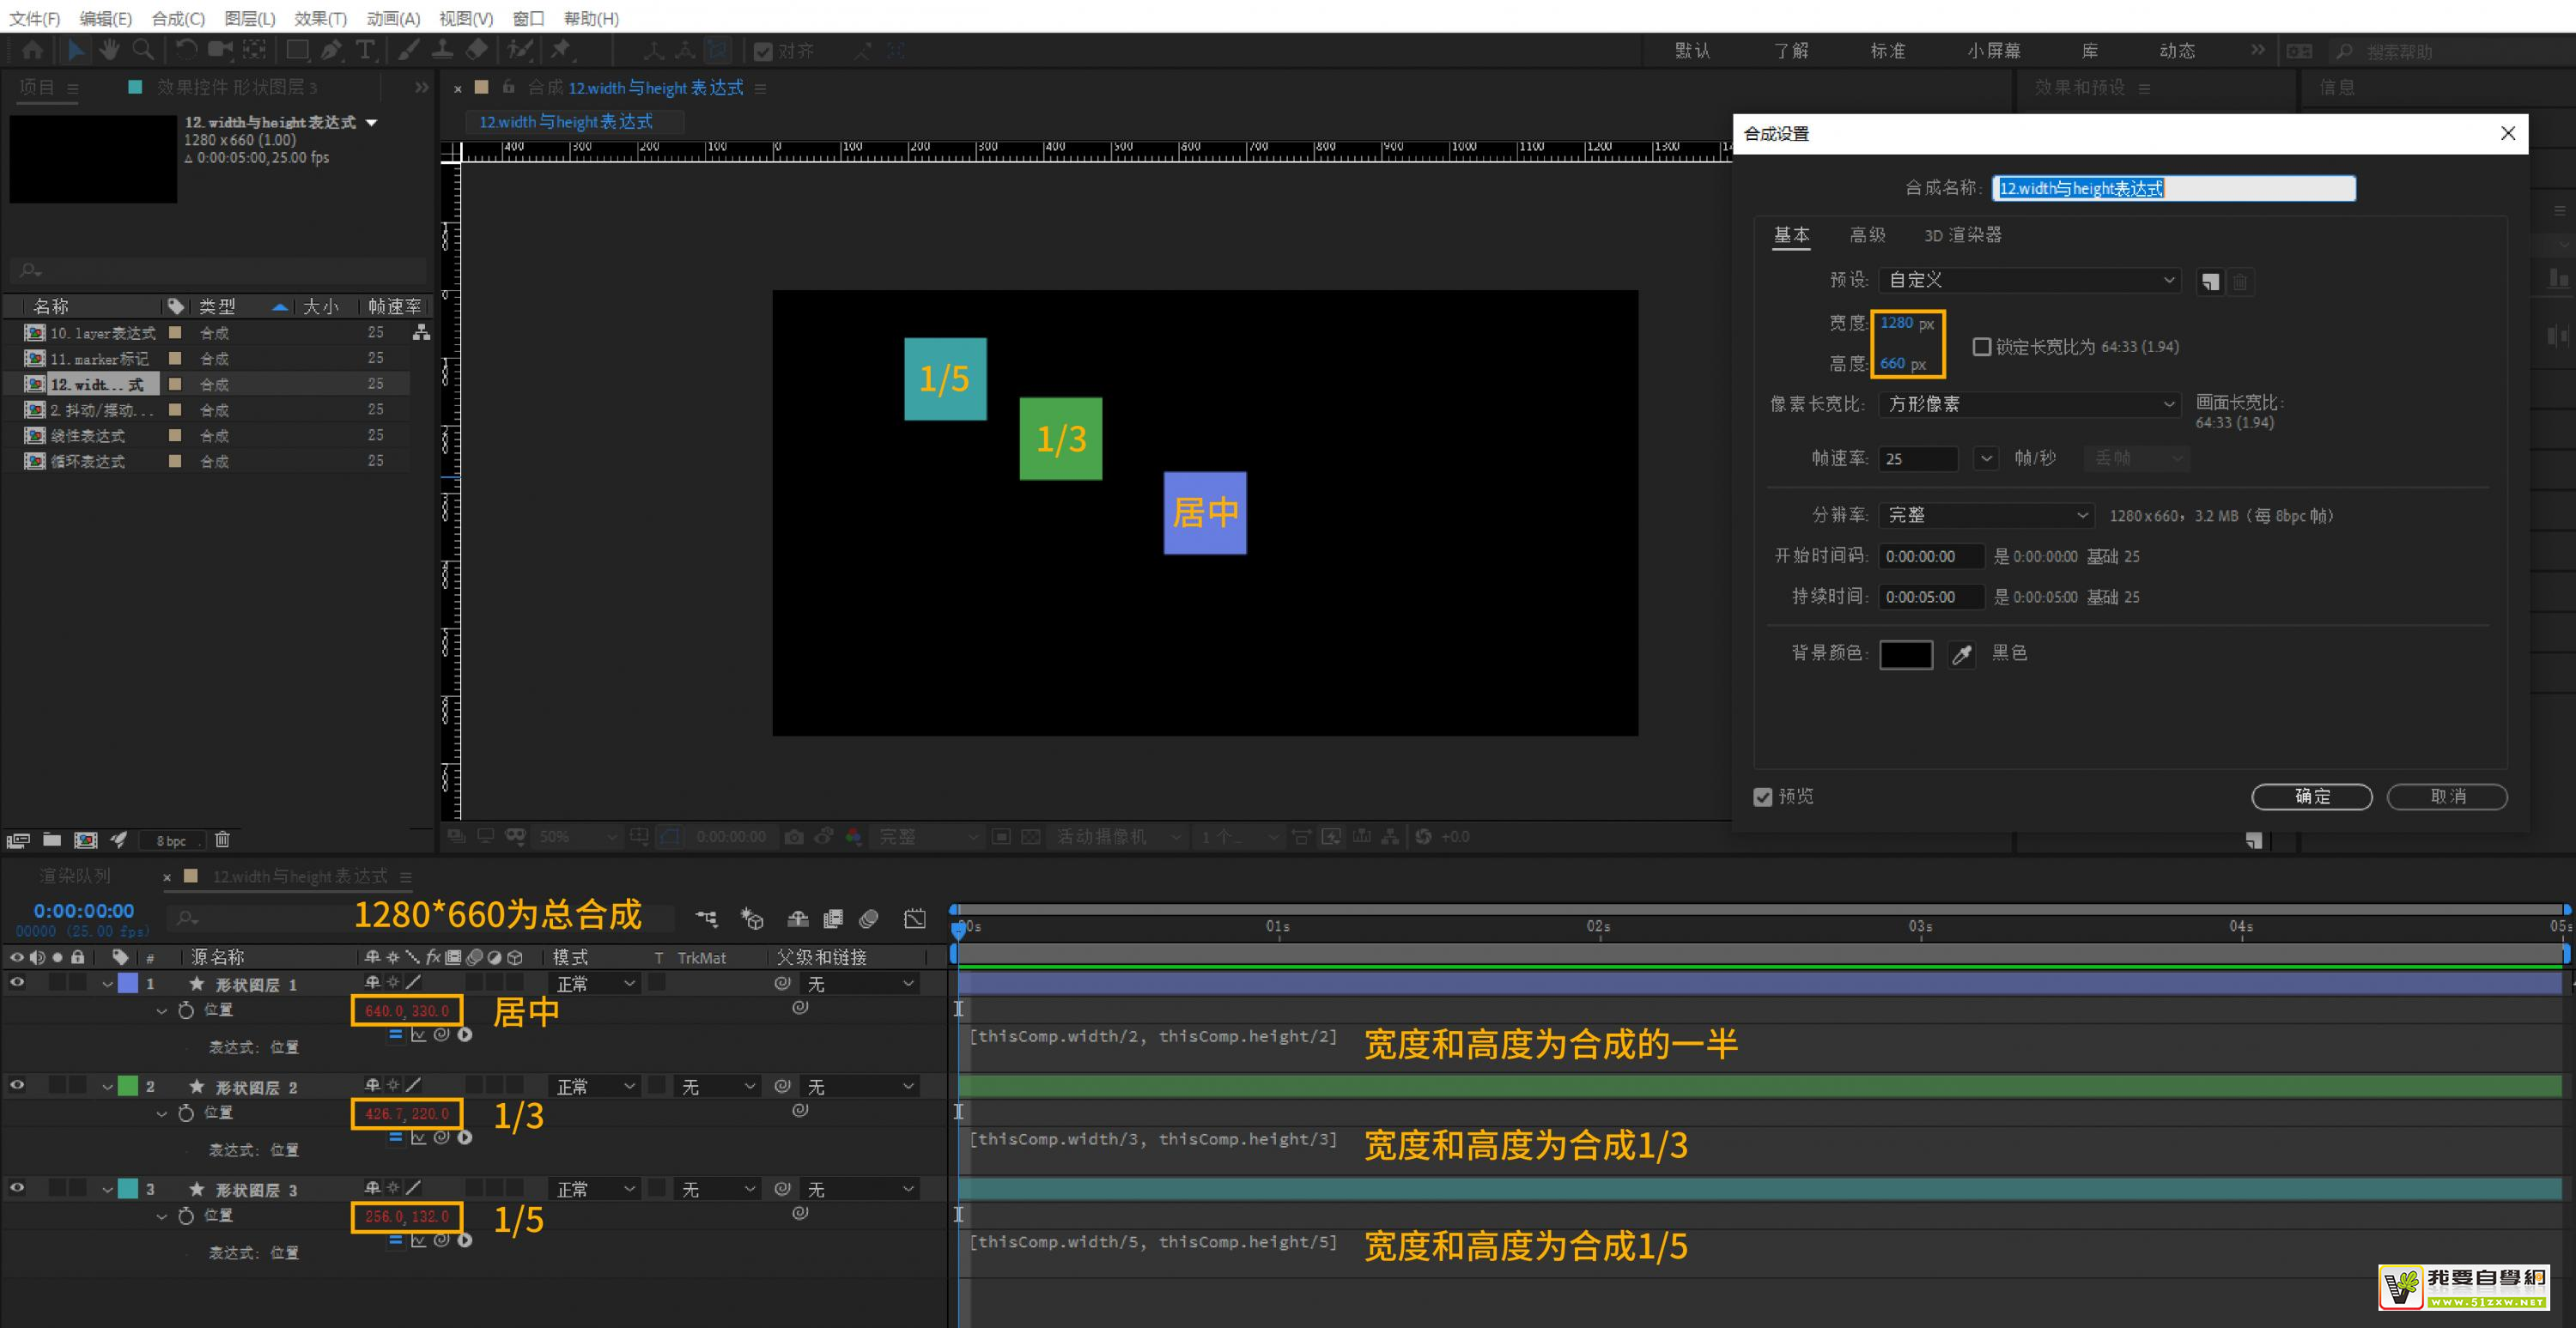Viewport: 2576px width, 1328px height.
Task: Click the Home icon in toolbar
Action: coord(32,49)
